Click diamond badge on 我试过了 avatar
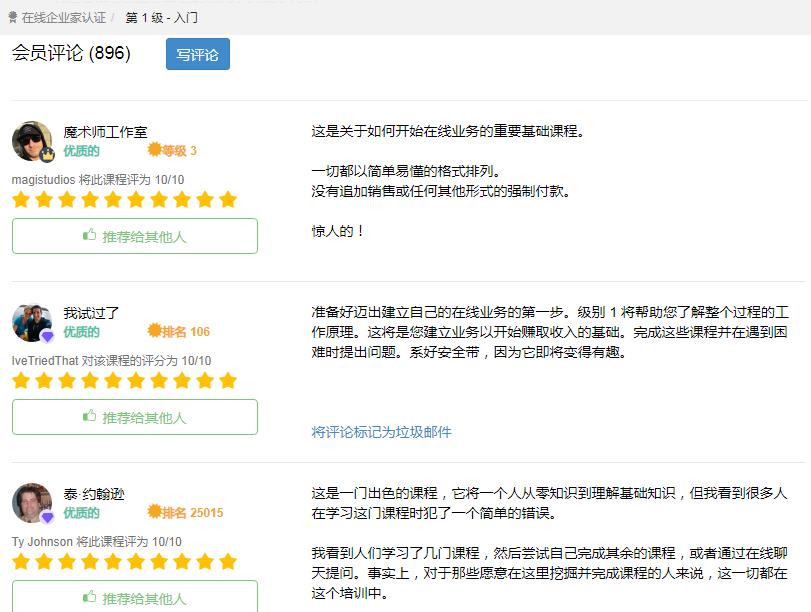This screenshot has width=811, height=612. 47,336
